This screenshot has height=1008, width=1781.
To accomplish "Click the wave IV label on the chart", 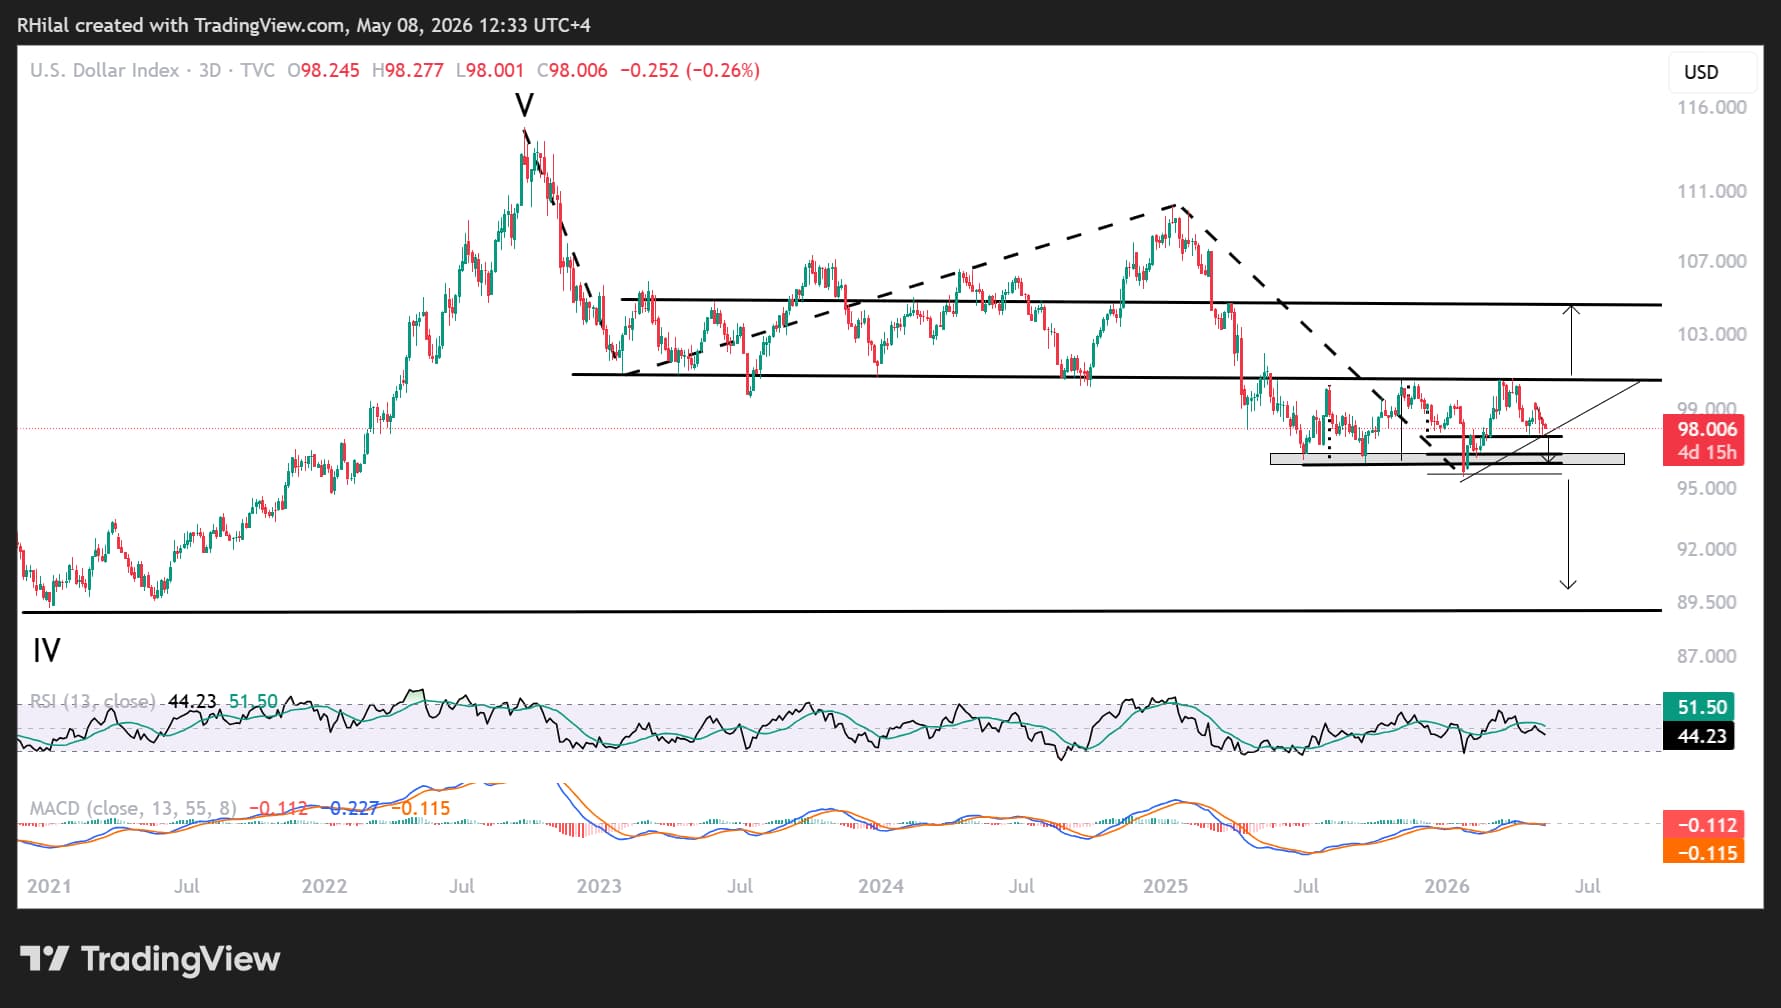I will point(46,651).
